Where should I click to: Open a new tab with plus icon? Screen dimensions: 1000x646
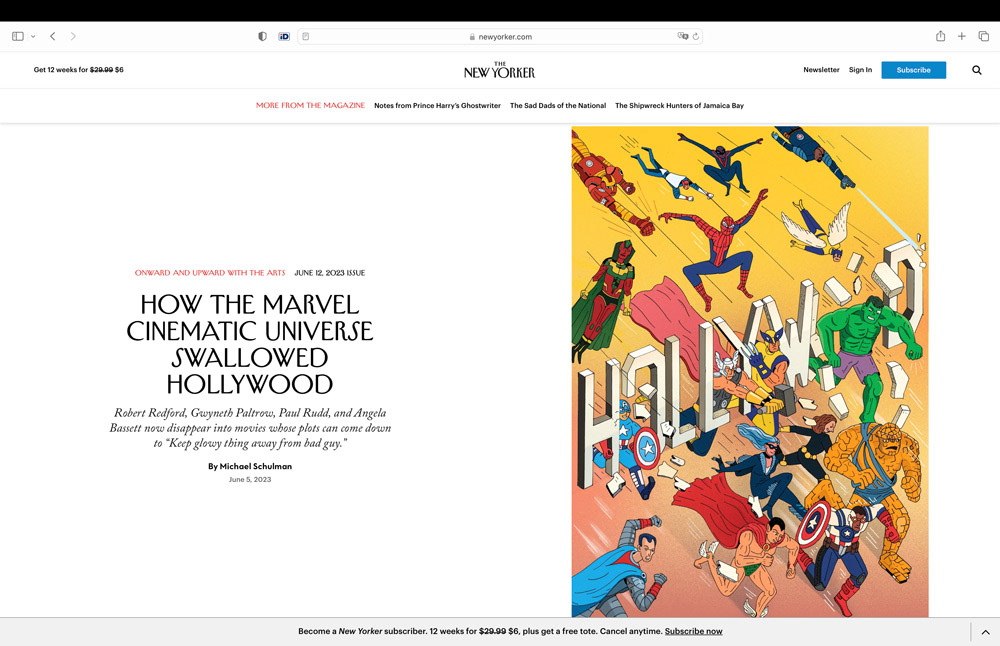[962, 36]
